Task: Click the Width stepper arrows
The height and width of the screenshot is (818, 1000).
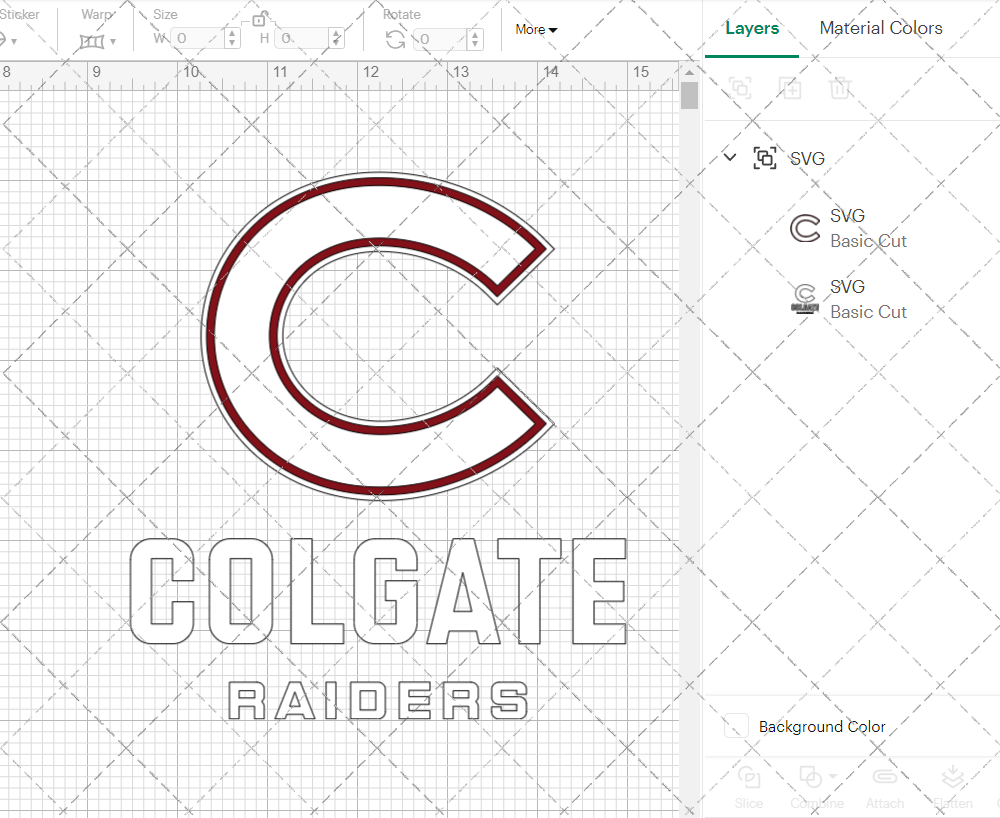Action: [x=233, y=38]
